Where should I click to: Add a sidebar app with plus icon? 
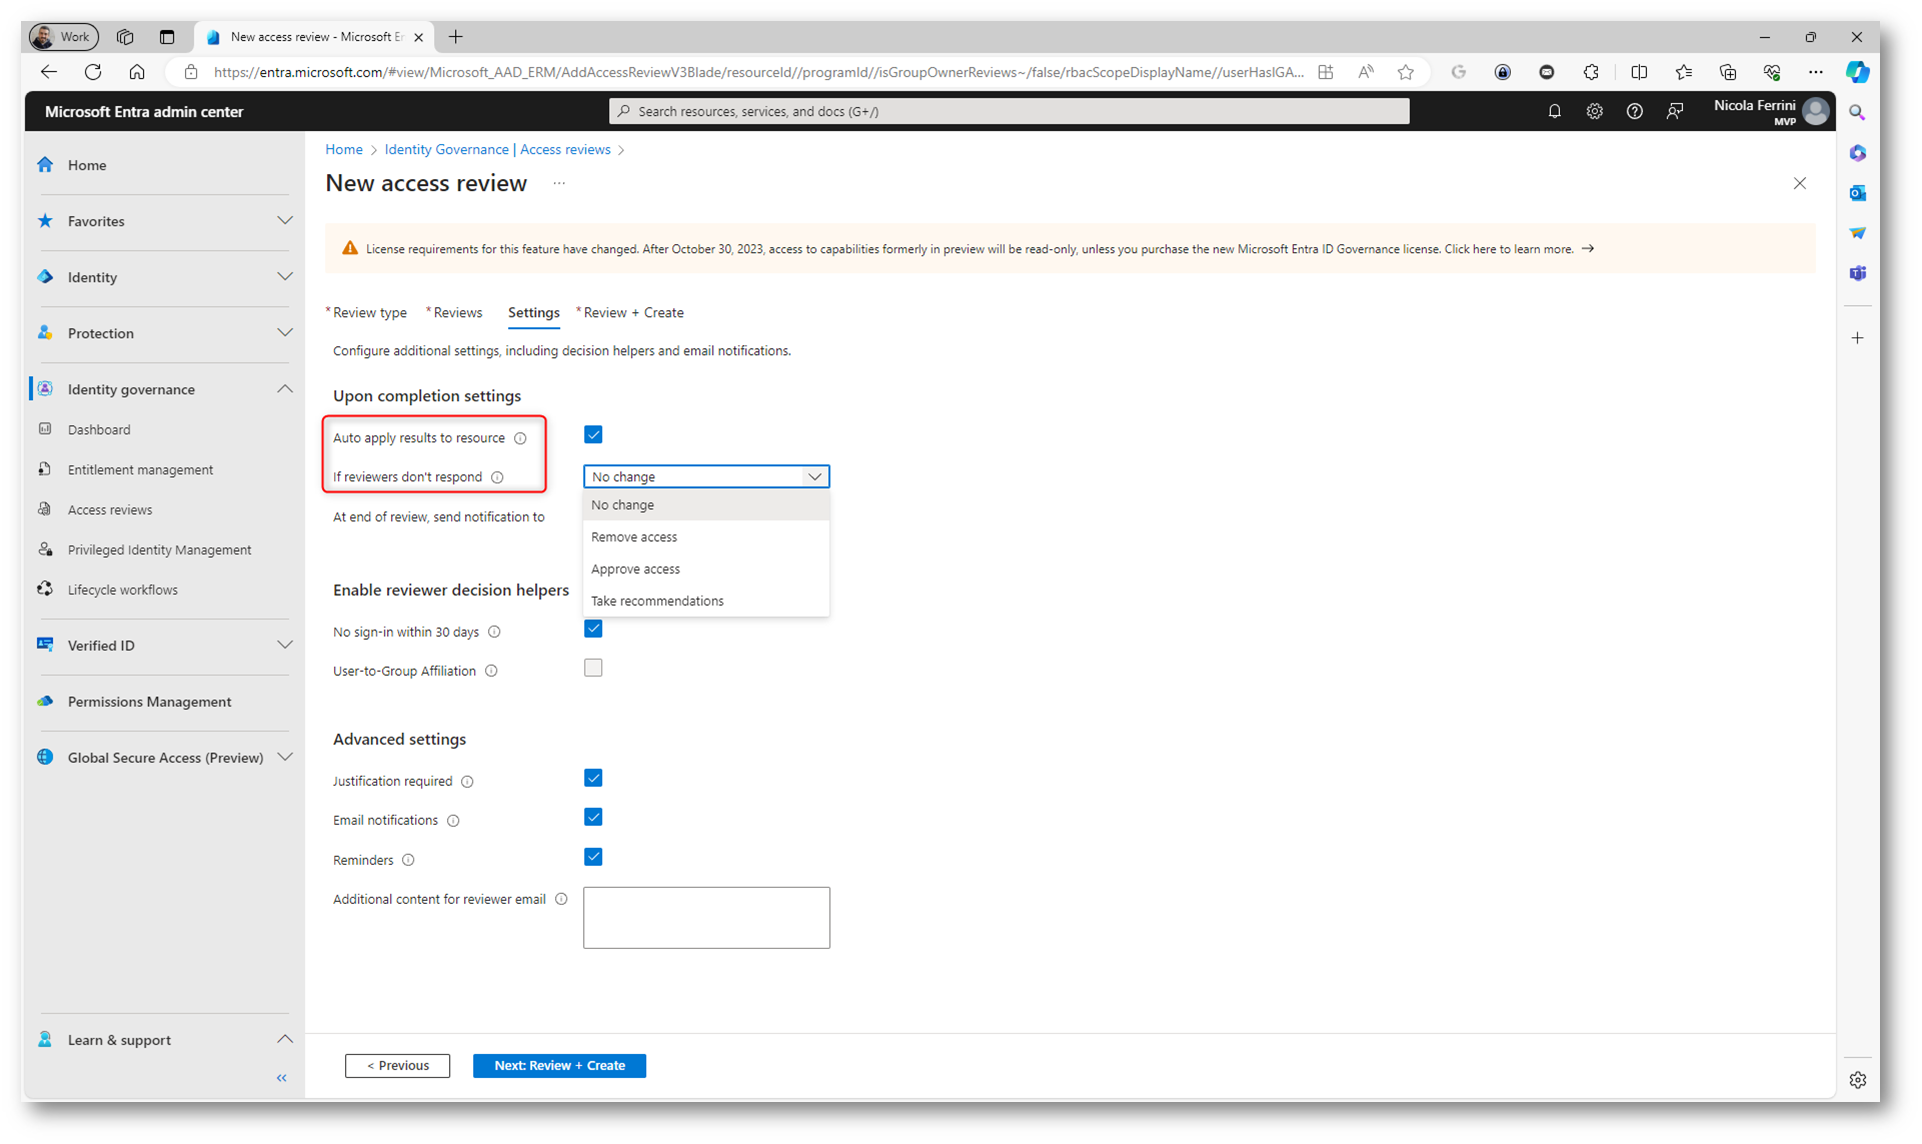click(1857, 338)
